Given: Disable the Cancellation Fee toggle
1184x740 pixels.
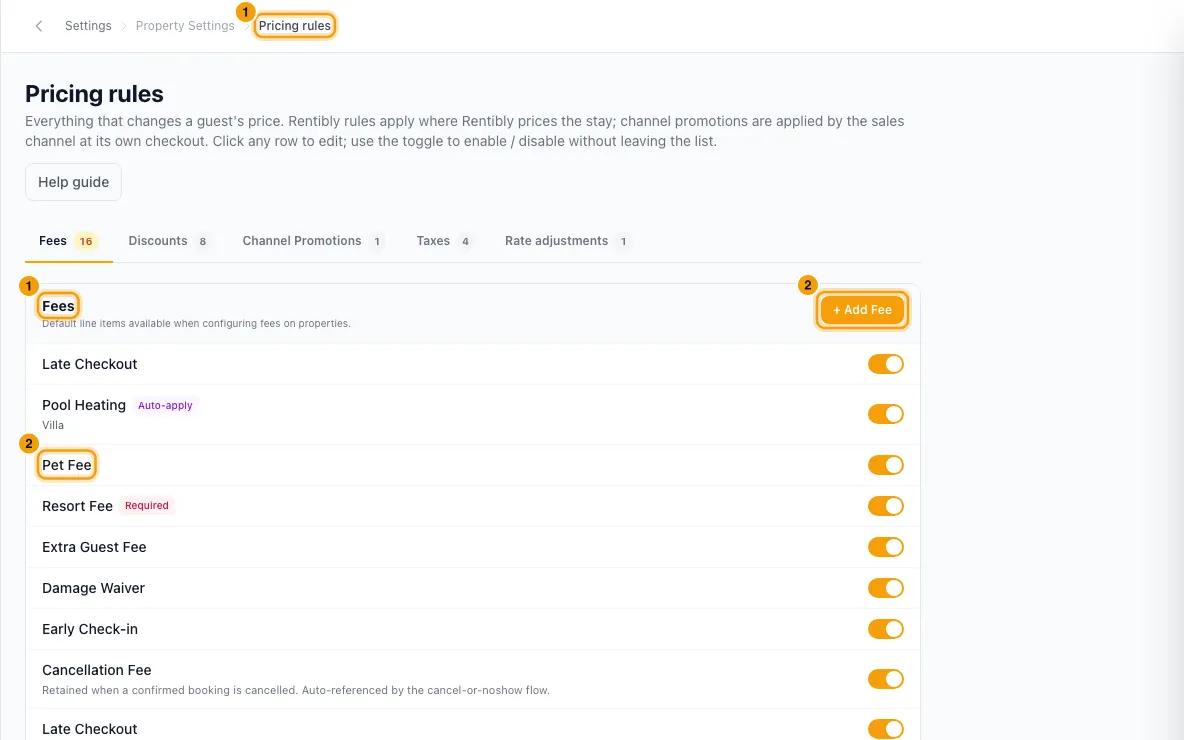Looking at the screenshot, I should [x=885, y=679].
